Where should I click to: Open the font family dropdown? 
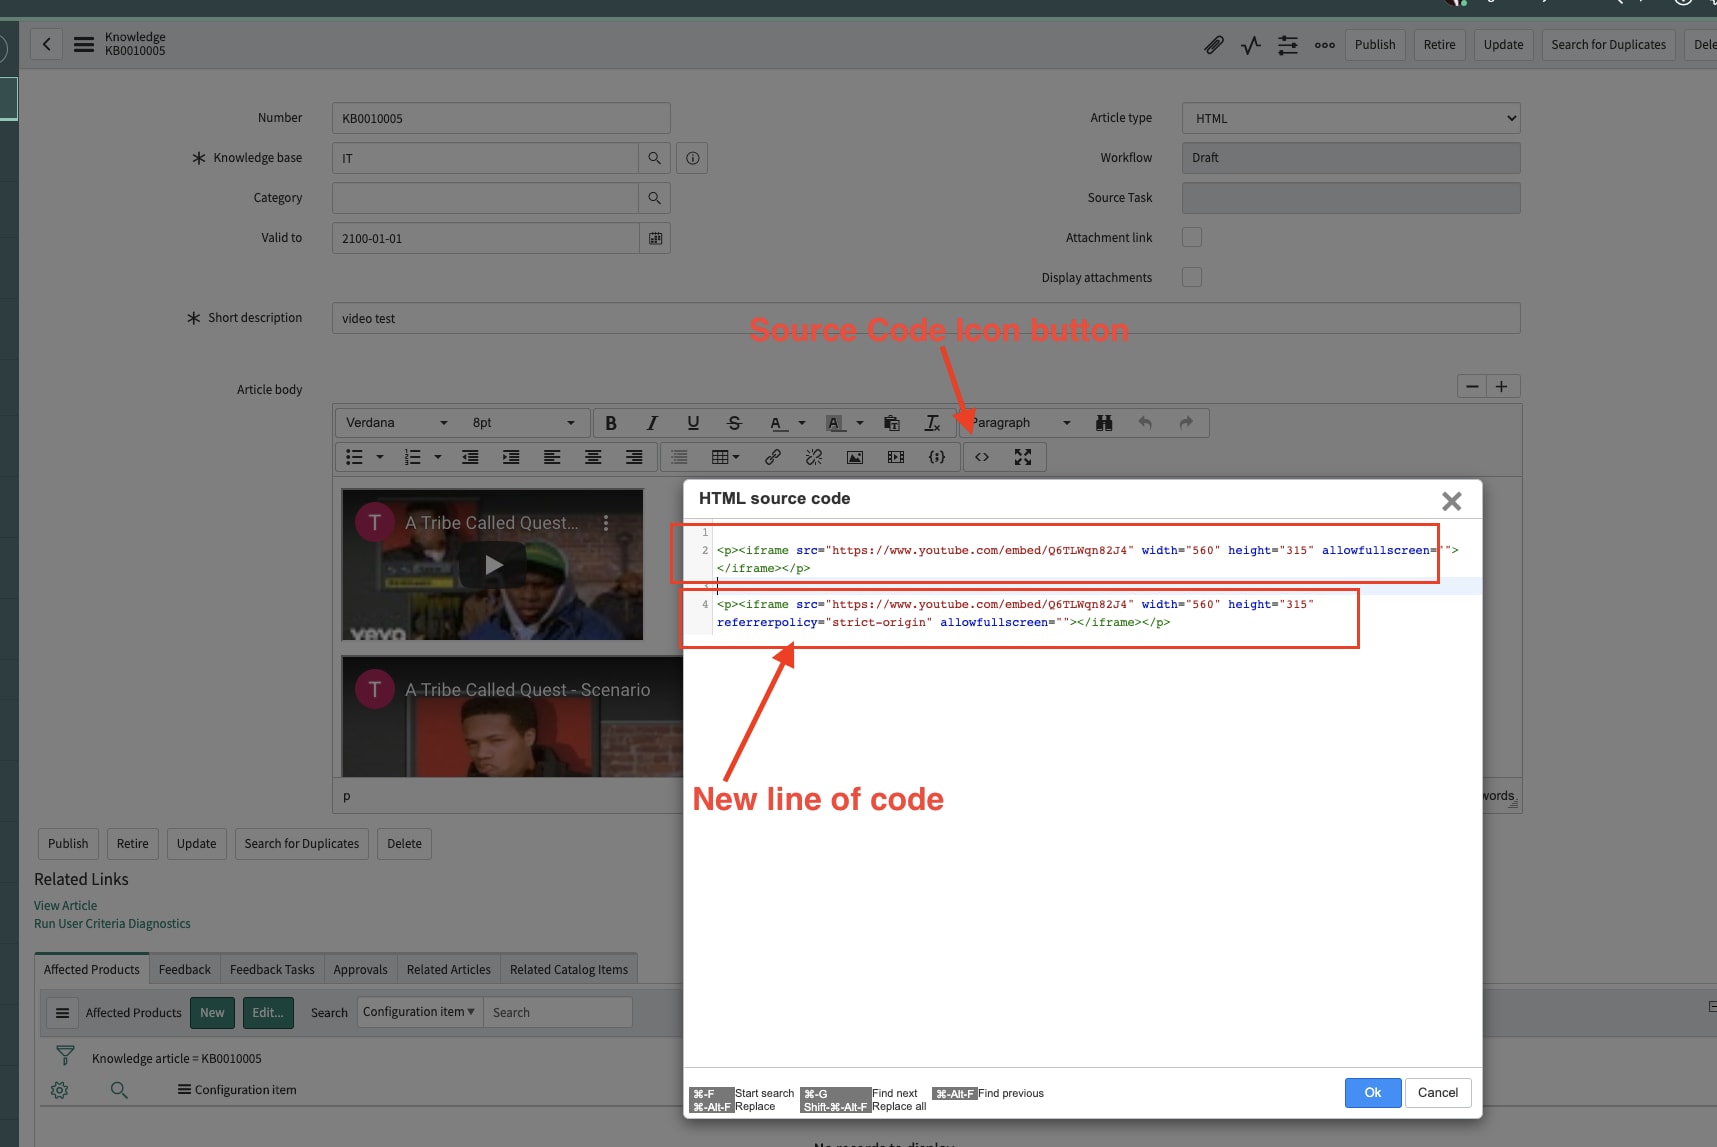(395, 422)
